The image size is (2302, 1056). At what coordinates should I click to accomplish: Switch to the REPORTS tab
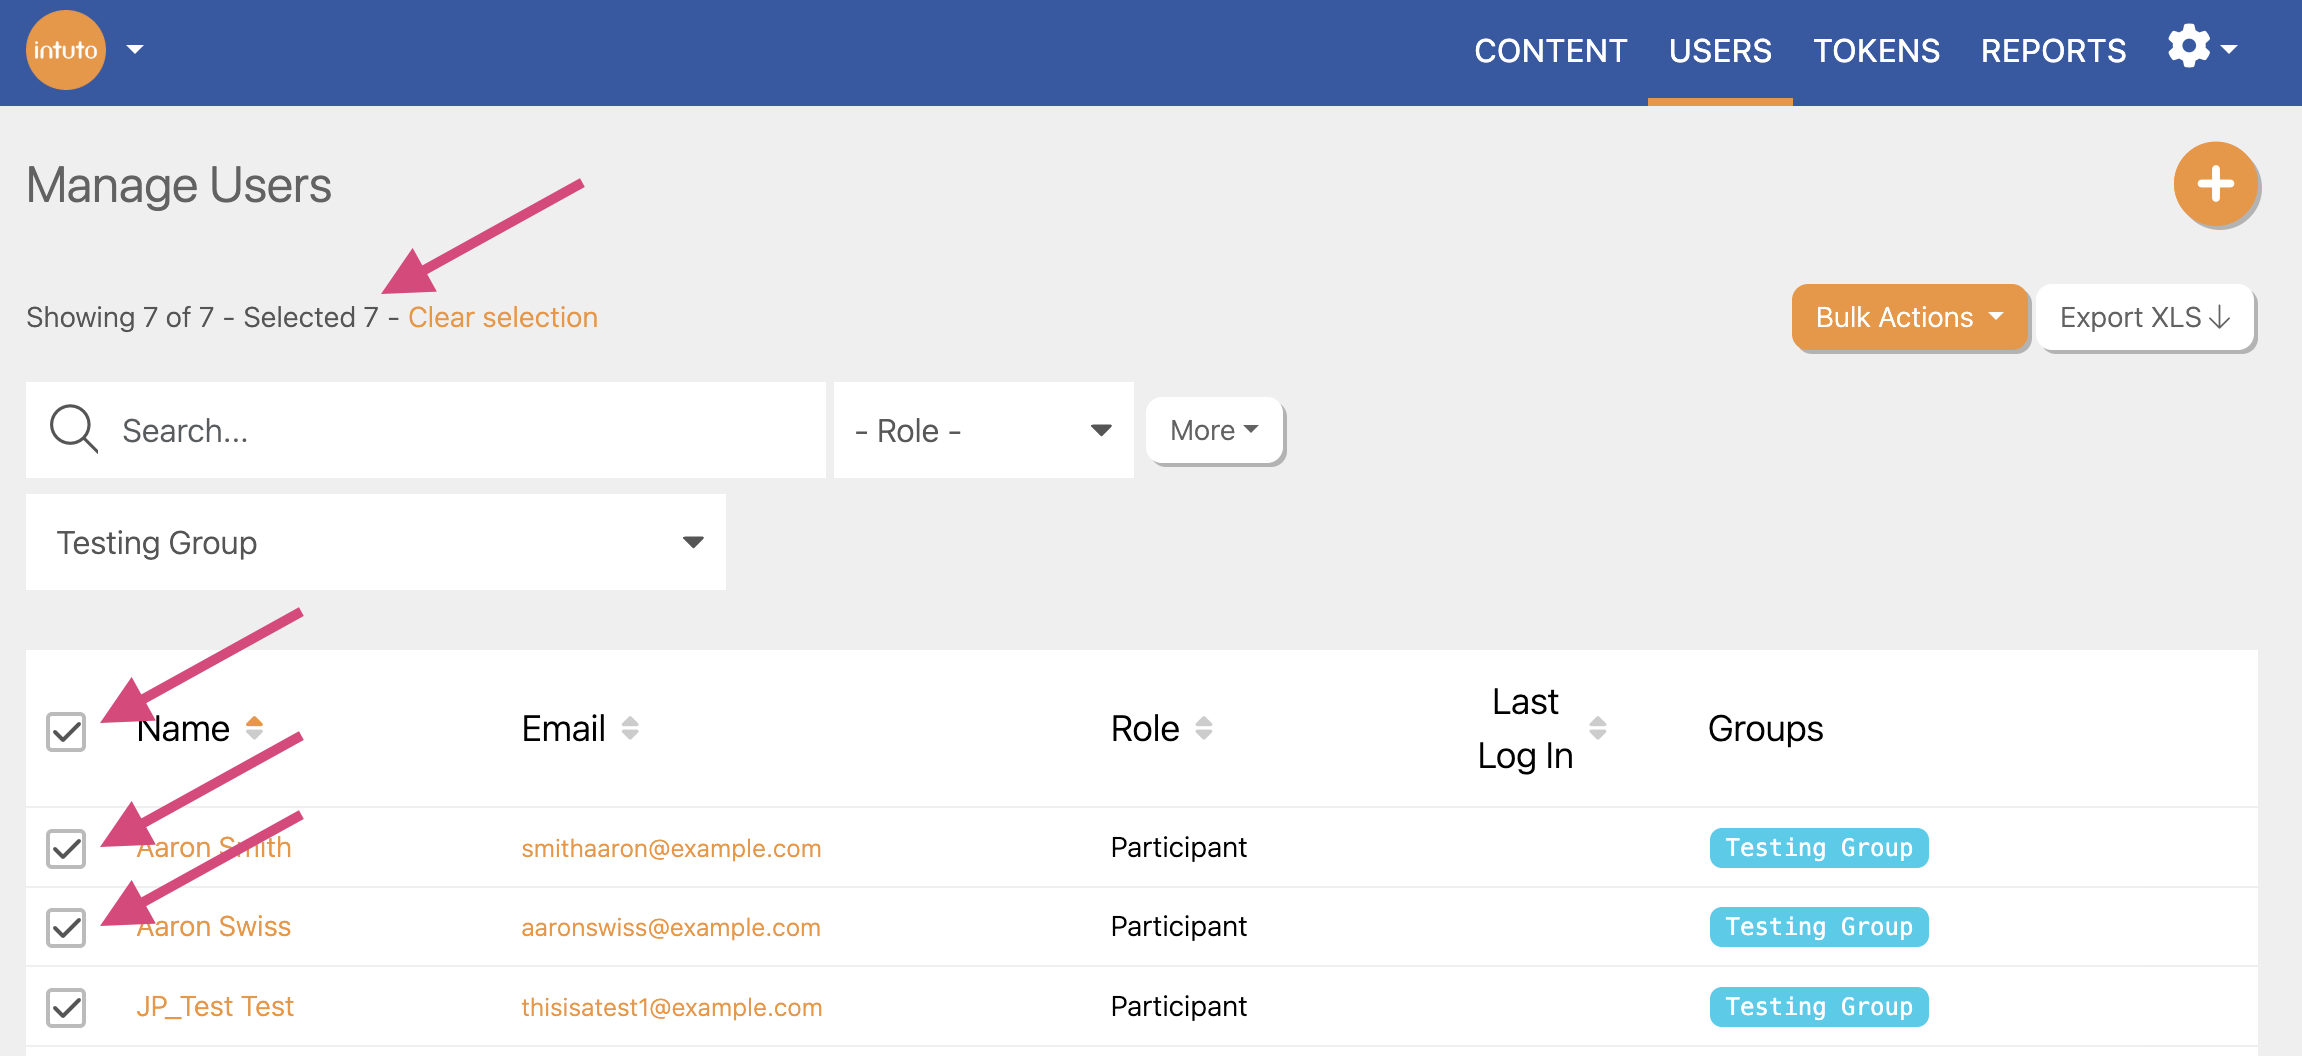tap(2053, 51)
